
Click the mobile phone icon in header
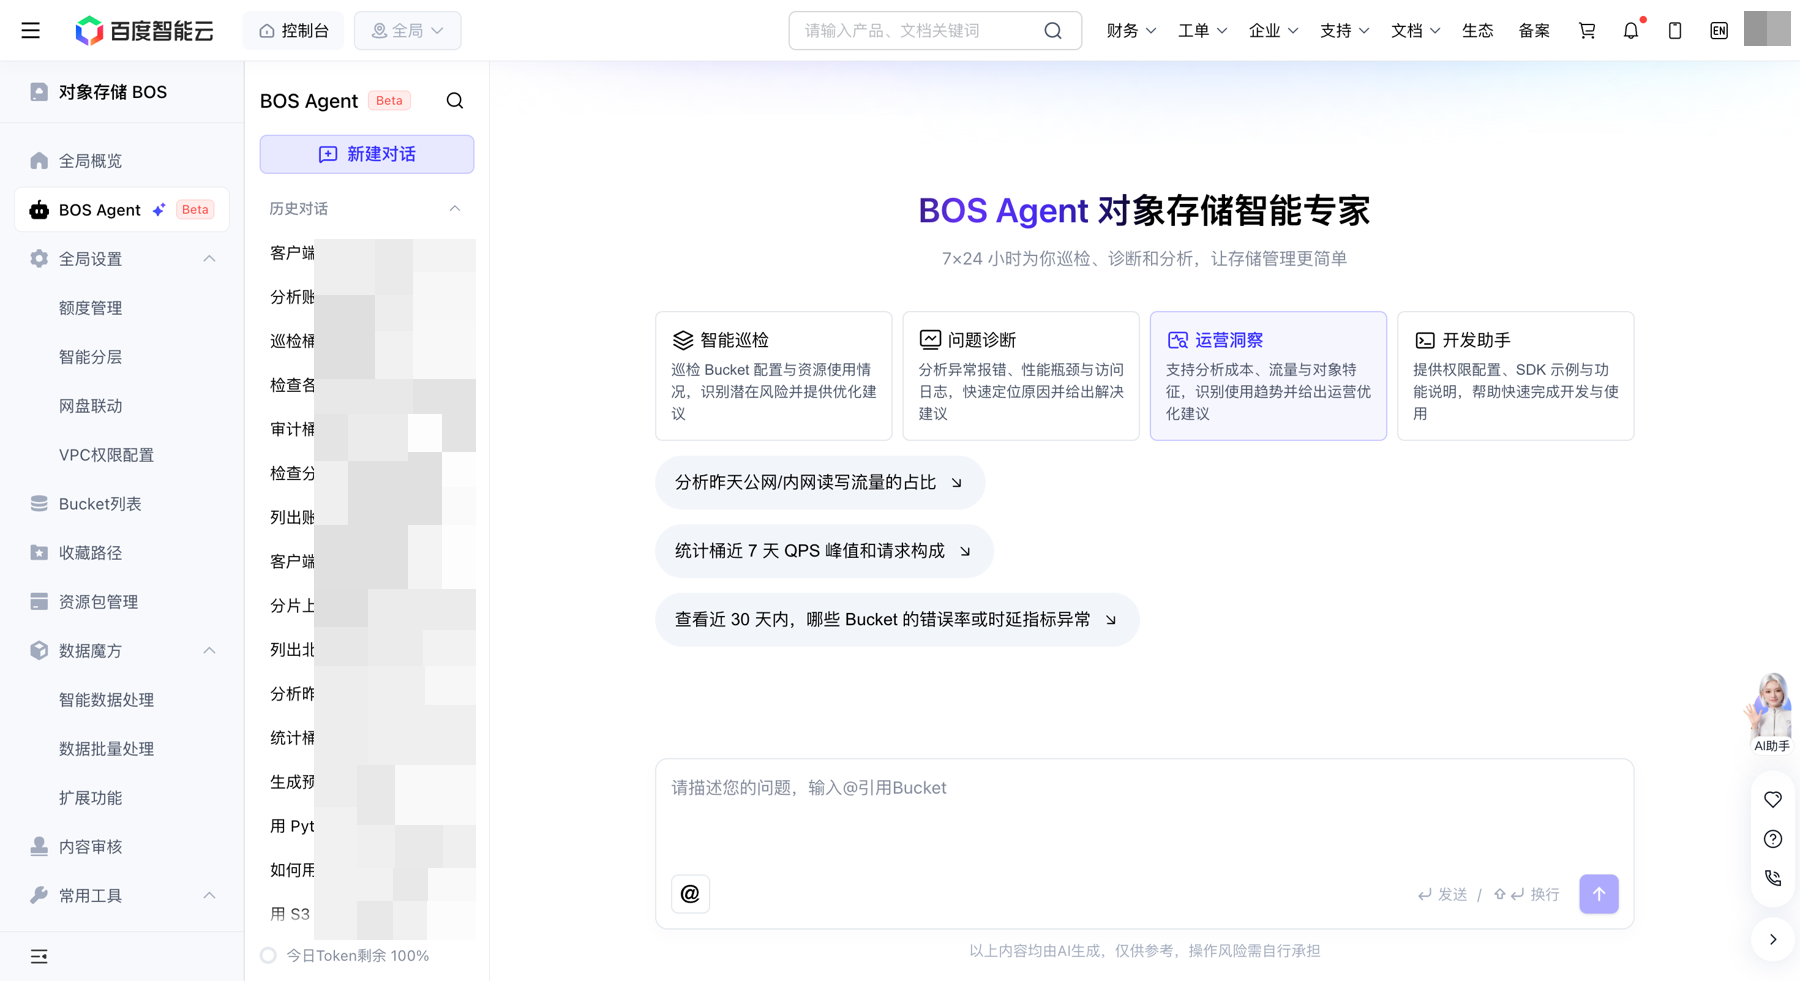(x=1675, y=31)
